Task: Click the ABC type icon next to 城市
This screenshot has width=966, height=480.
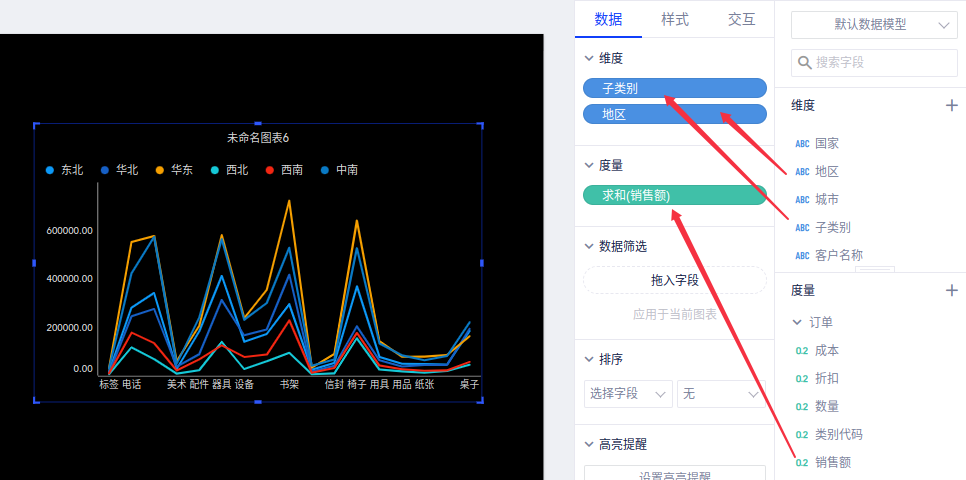Action: click(x=802, y=199)
